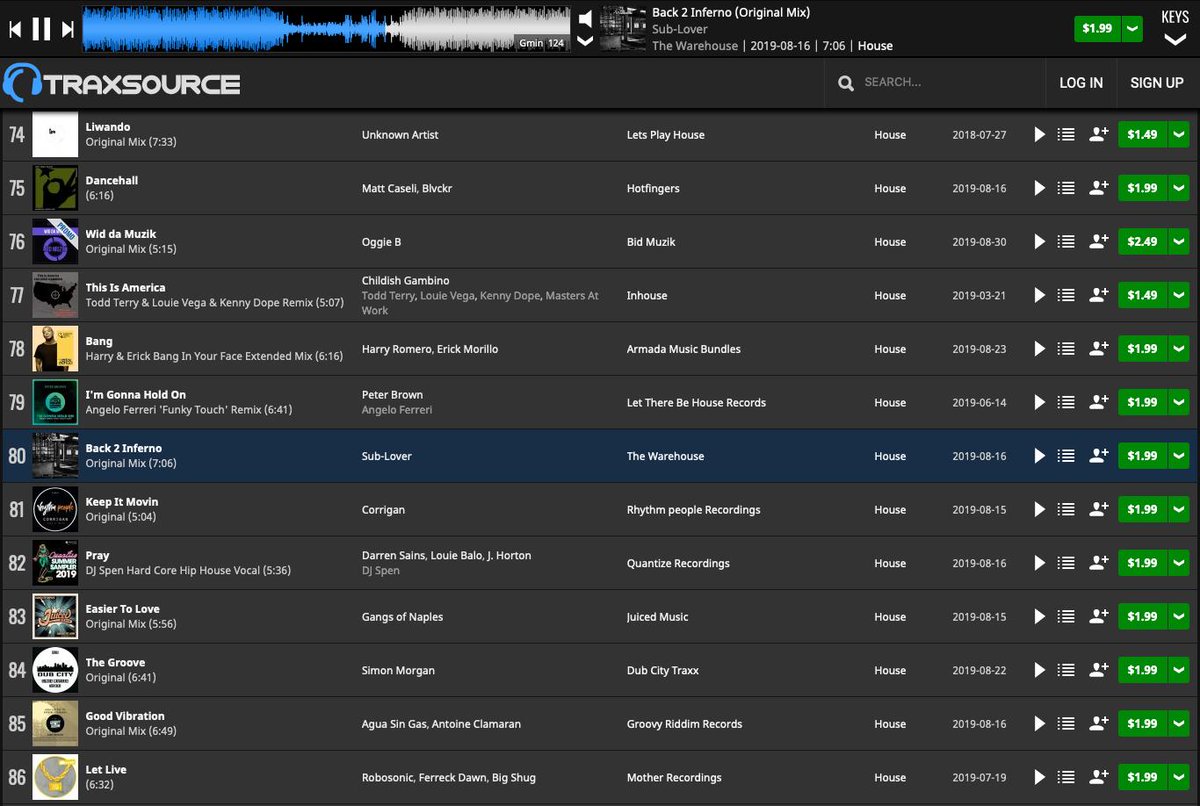This screenshot has width=1200, height=806.
Task: Open Back 2 Inferno player artwork
Action: point(622,29)
